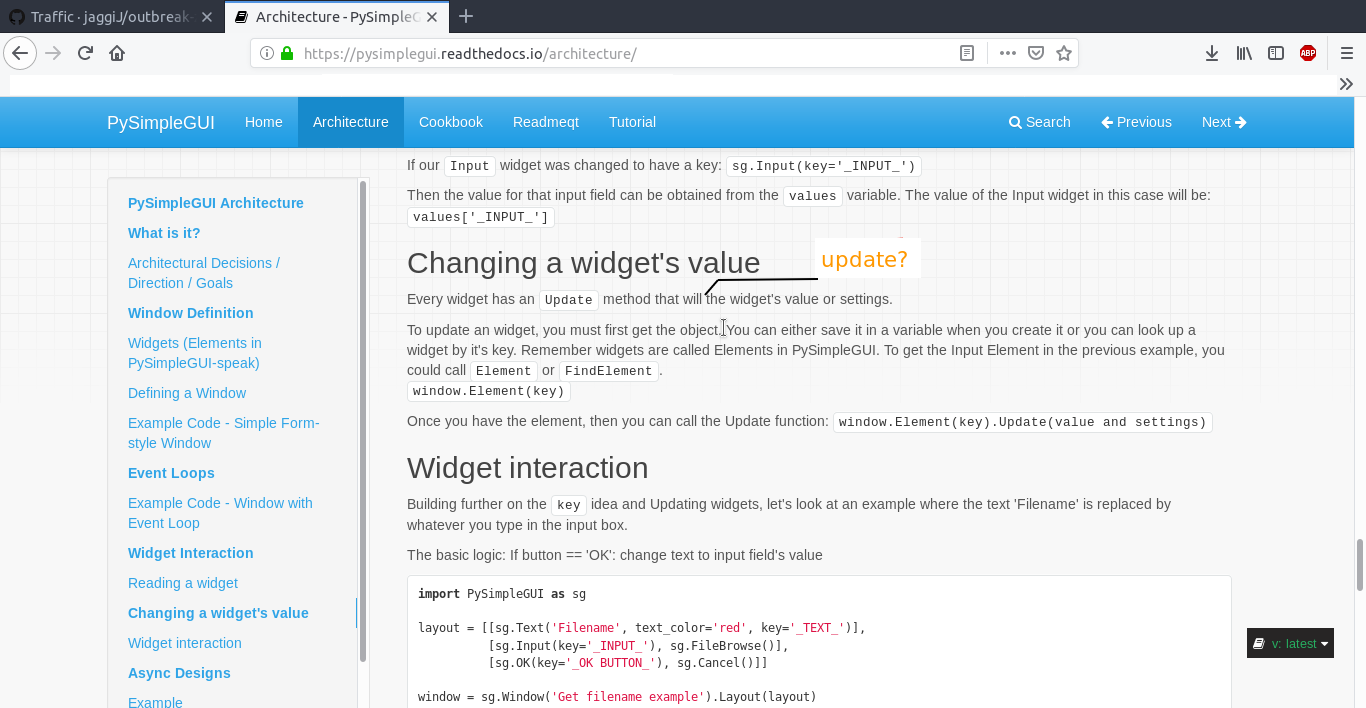1366x708 pixels.
Task: Jump to Widget Interaction sidebar heading
Action: coord(191,553)
